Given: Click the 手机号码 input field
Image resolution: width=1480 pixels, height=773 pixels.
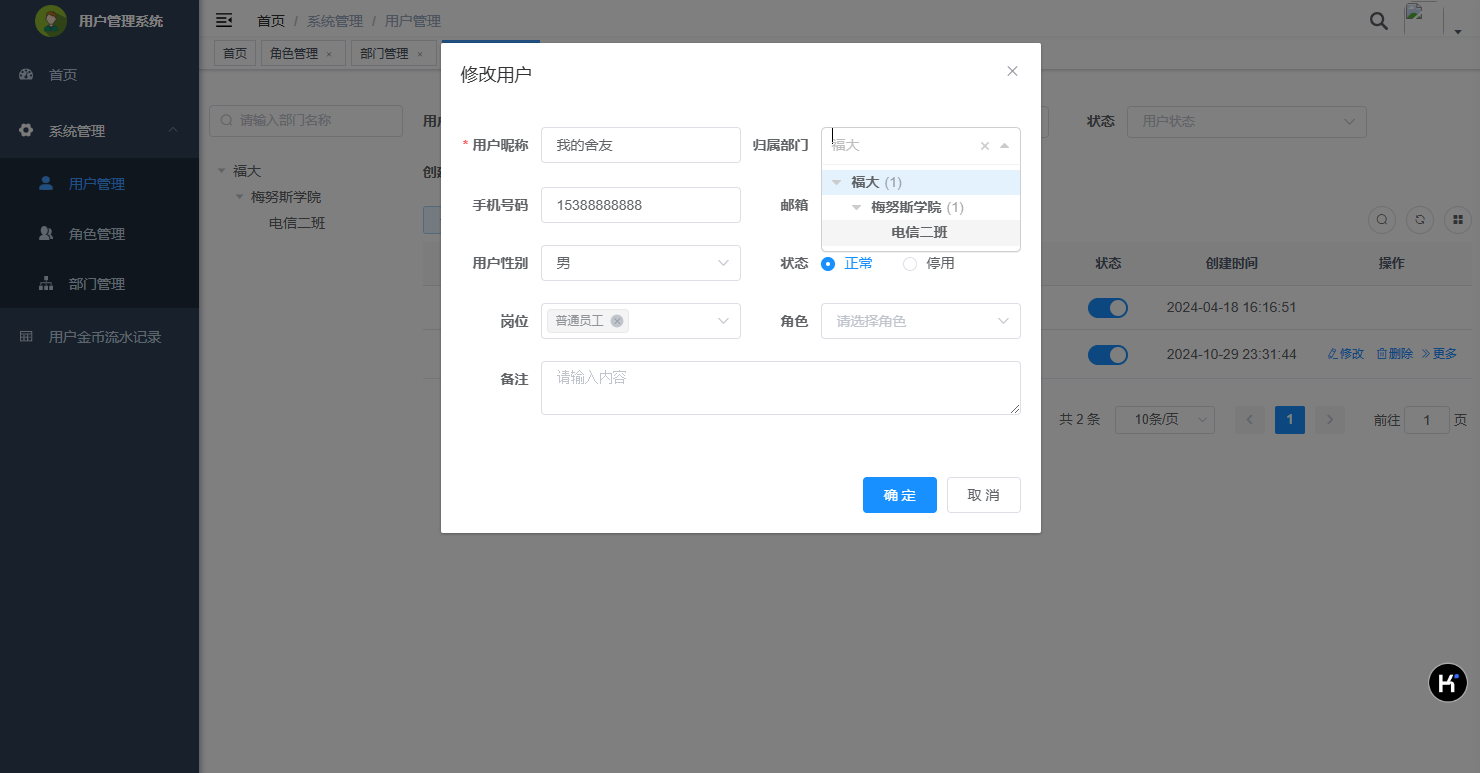Looking at the screenshot, I should point(641,205).
